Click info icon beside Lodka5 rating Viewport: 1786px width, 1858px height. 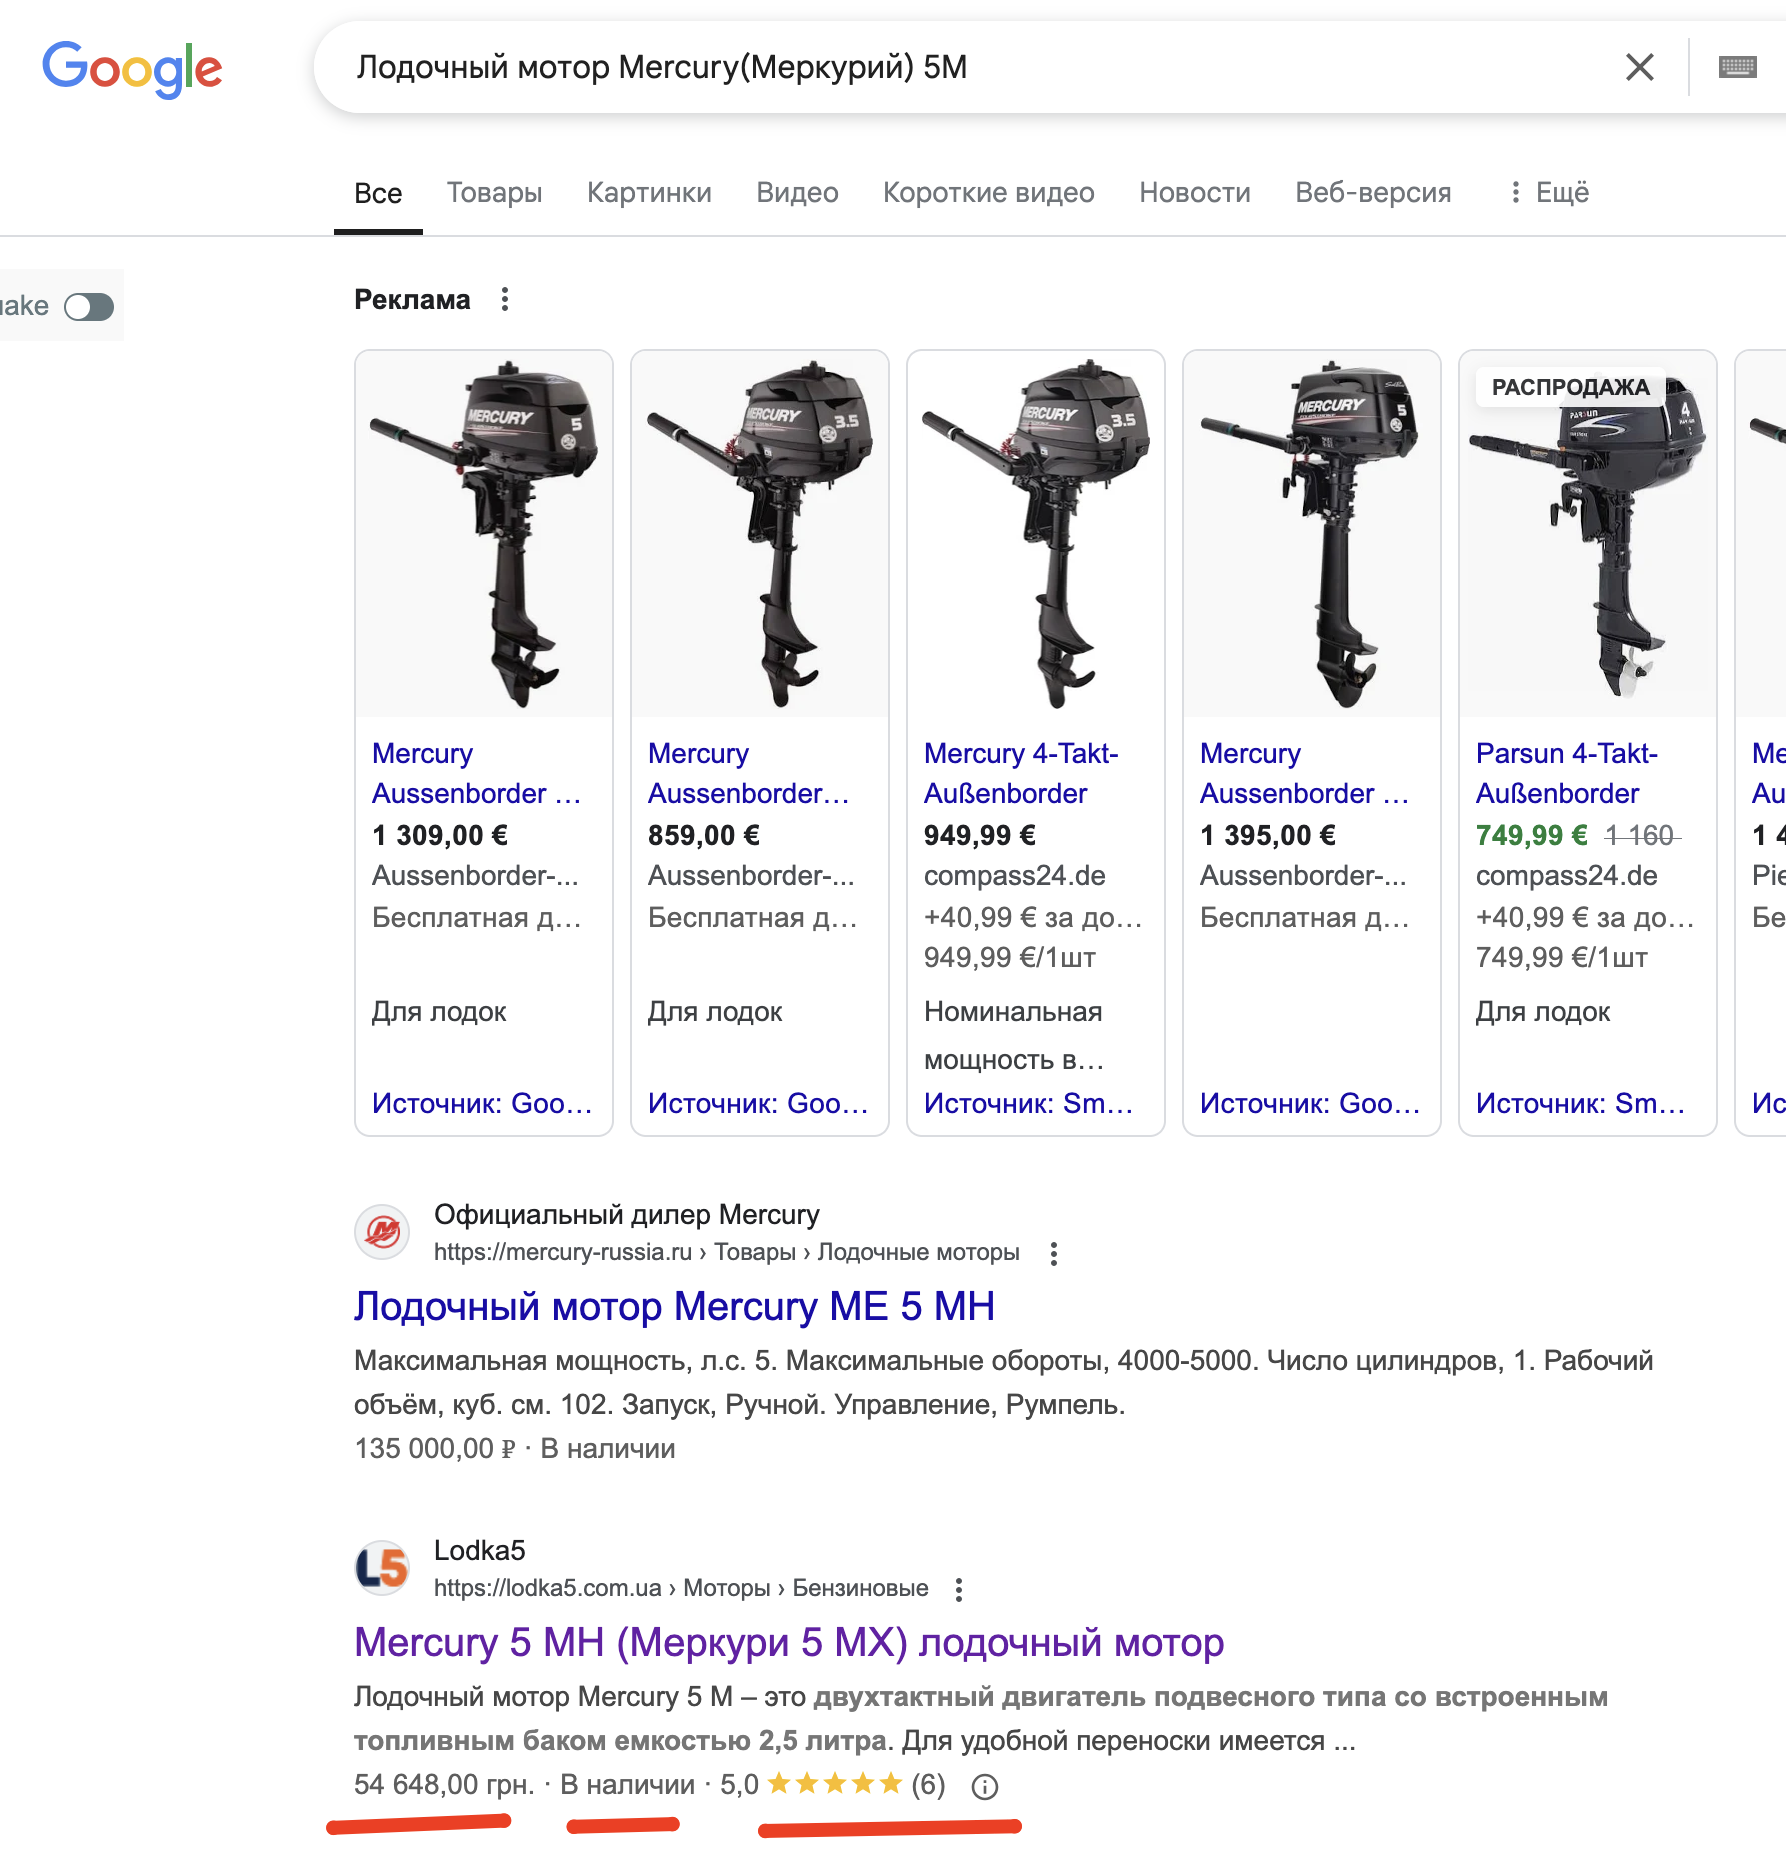985,1787
